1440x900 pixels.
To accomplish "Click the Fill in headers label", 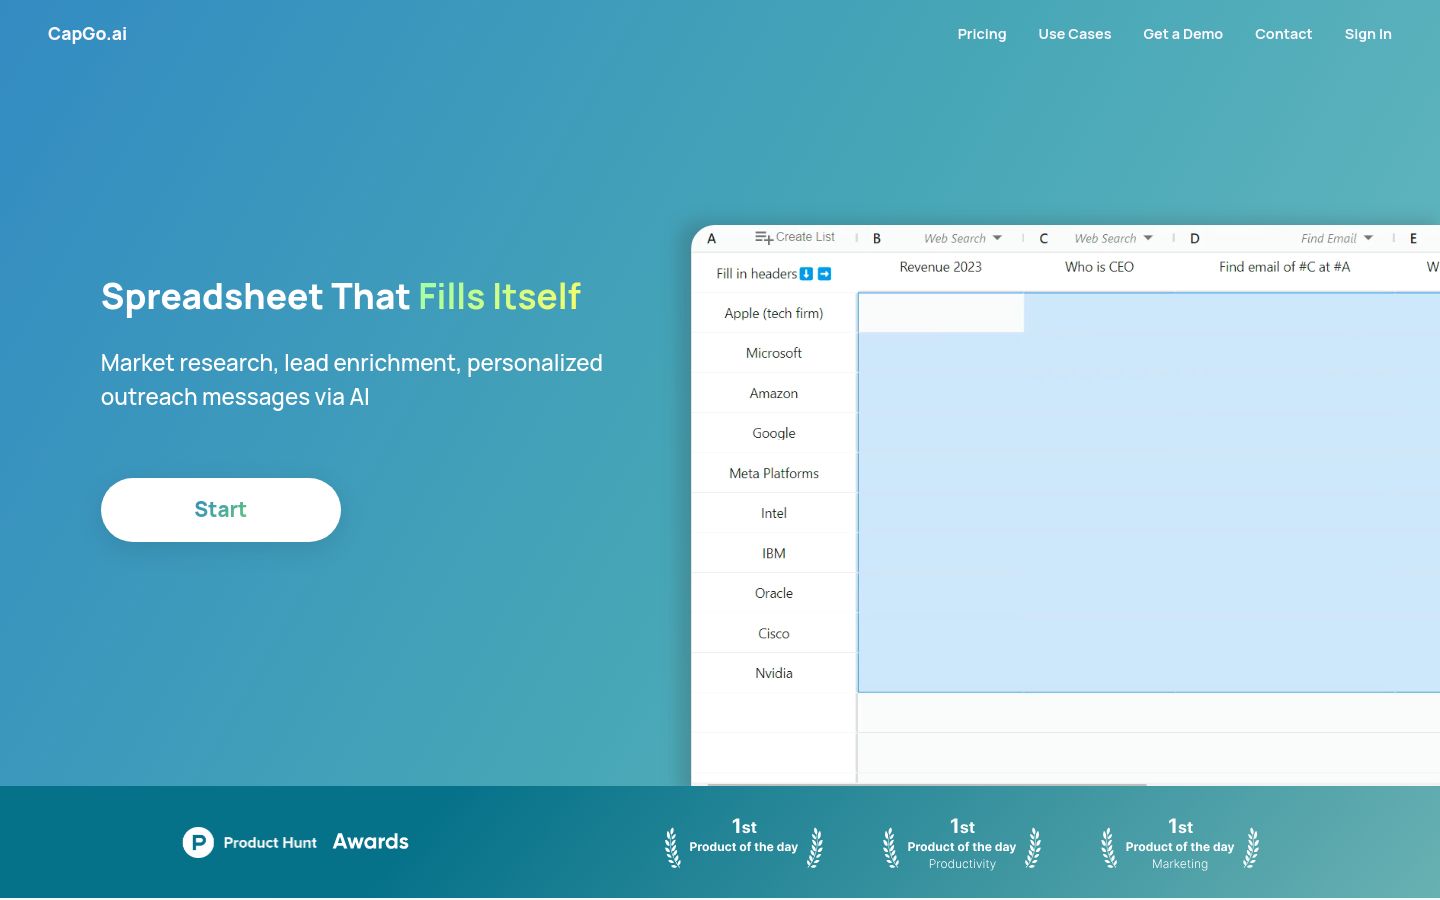I will point(757,274).
